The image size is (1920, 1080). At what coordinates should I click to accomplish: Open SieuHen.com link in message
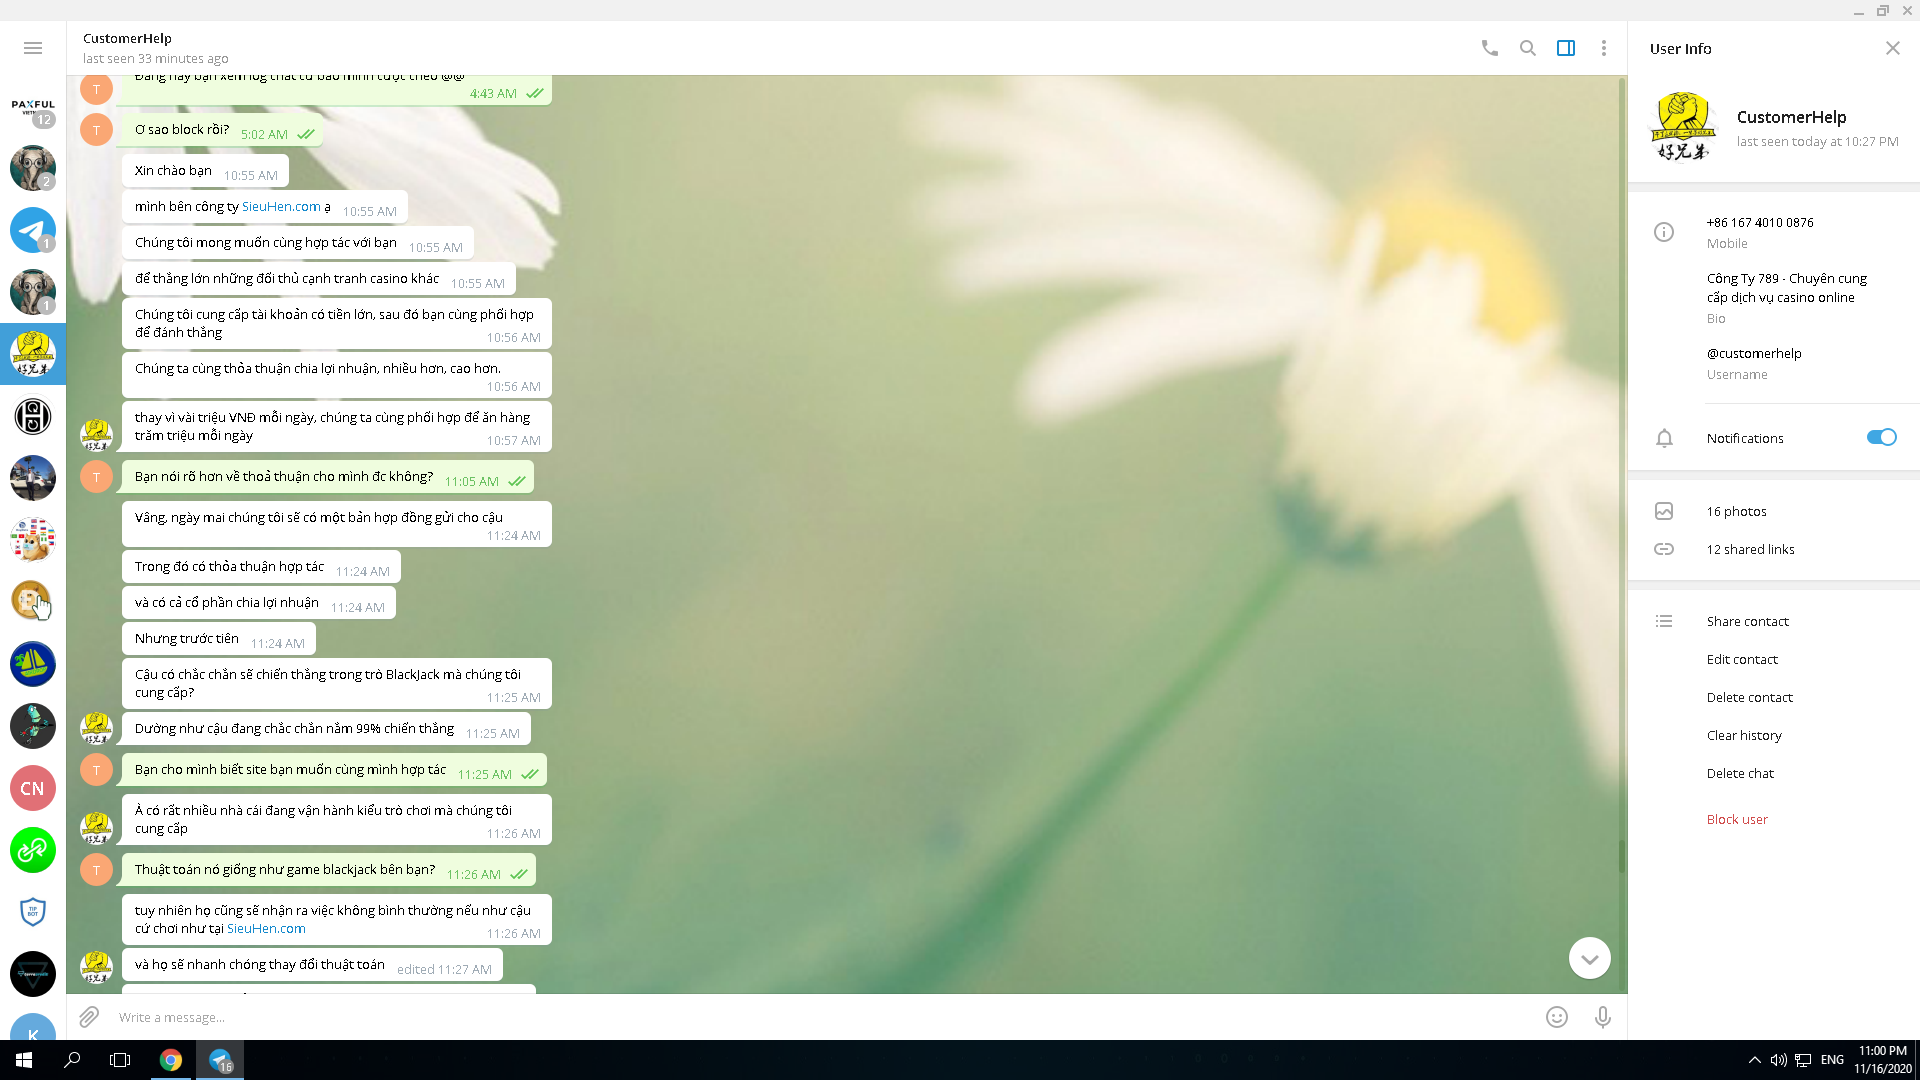pyautogui.click(x=281, y=207)
